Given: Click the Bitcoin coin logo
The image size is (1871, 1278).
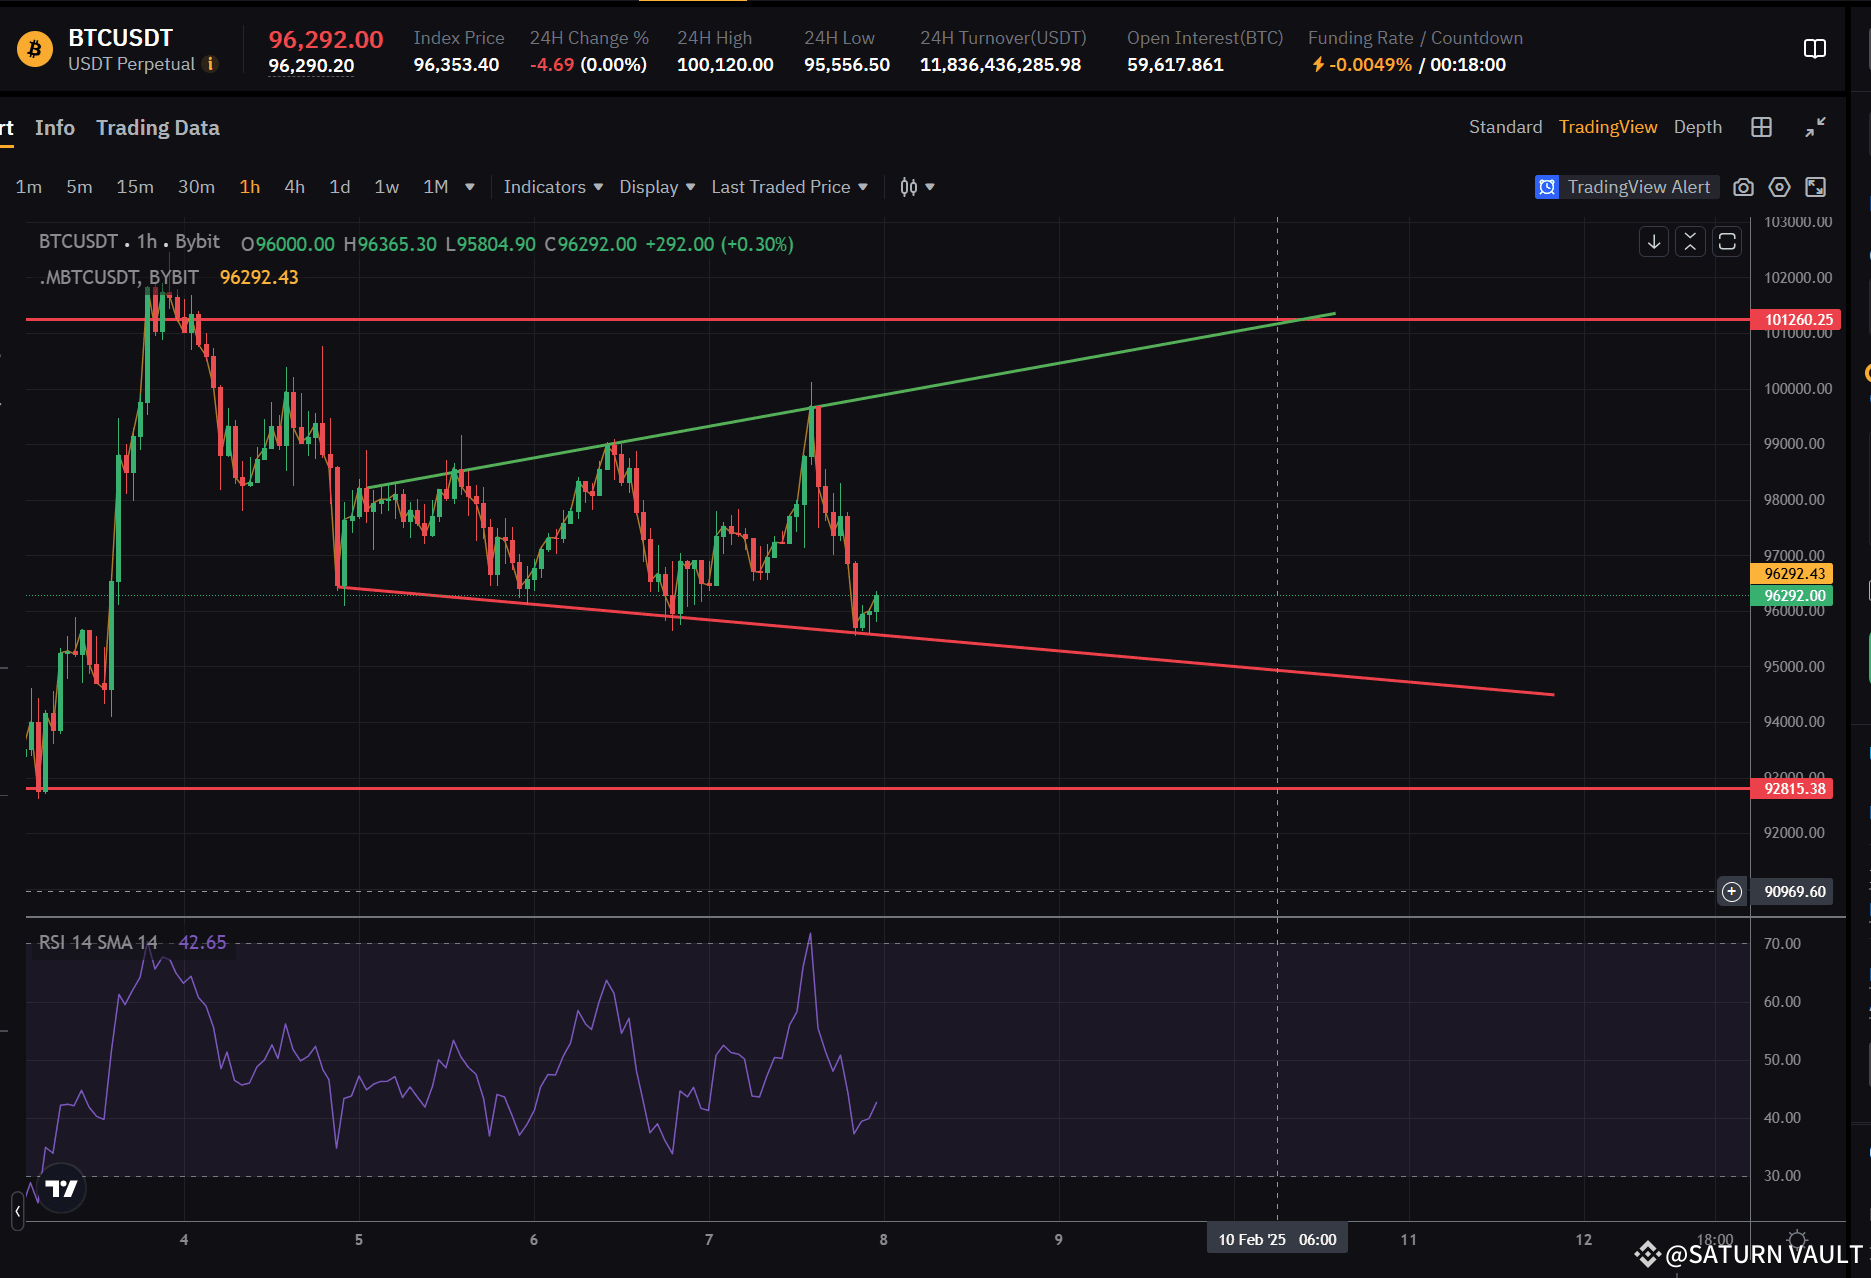Looking at the screenshot, I should (x=35, y=49).
